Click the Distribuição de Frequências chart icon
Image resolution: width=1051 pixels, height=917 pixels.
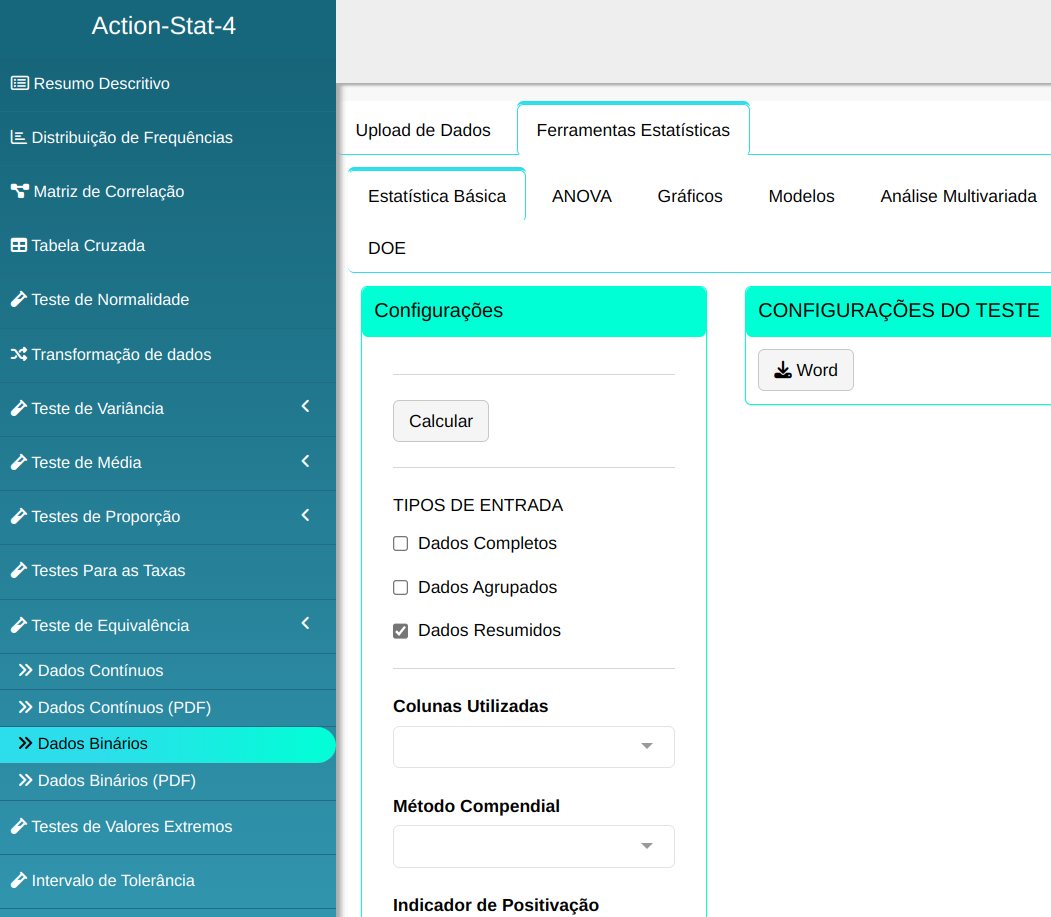[18, 138]
